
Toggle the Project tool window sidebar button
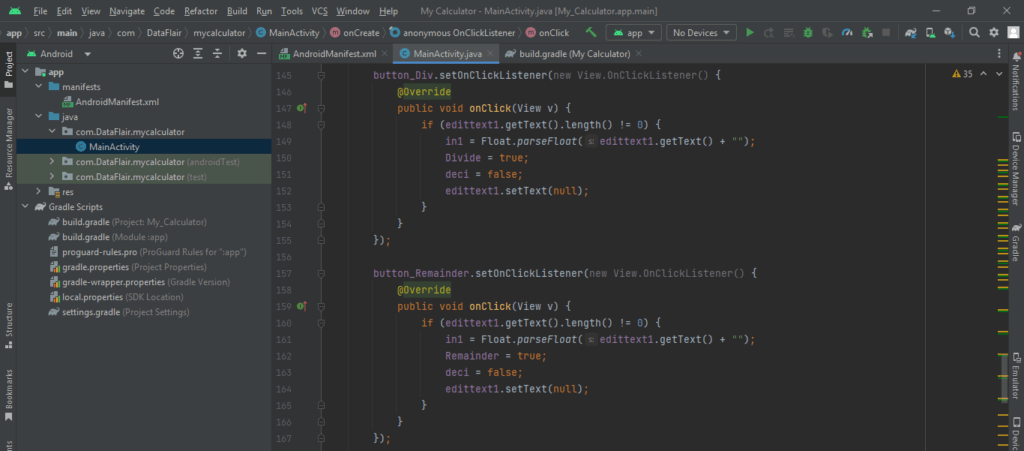click(9, 65)
